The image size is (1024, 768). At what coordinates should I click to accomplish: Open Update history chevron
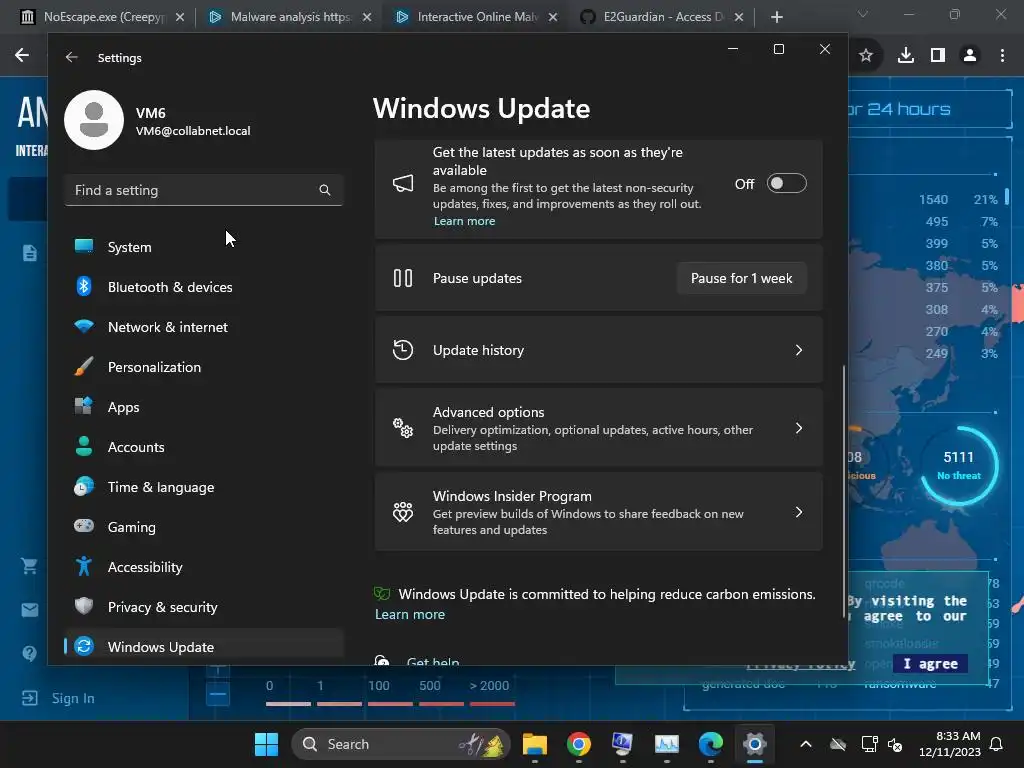[799, 350]
